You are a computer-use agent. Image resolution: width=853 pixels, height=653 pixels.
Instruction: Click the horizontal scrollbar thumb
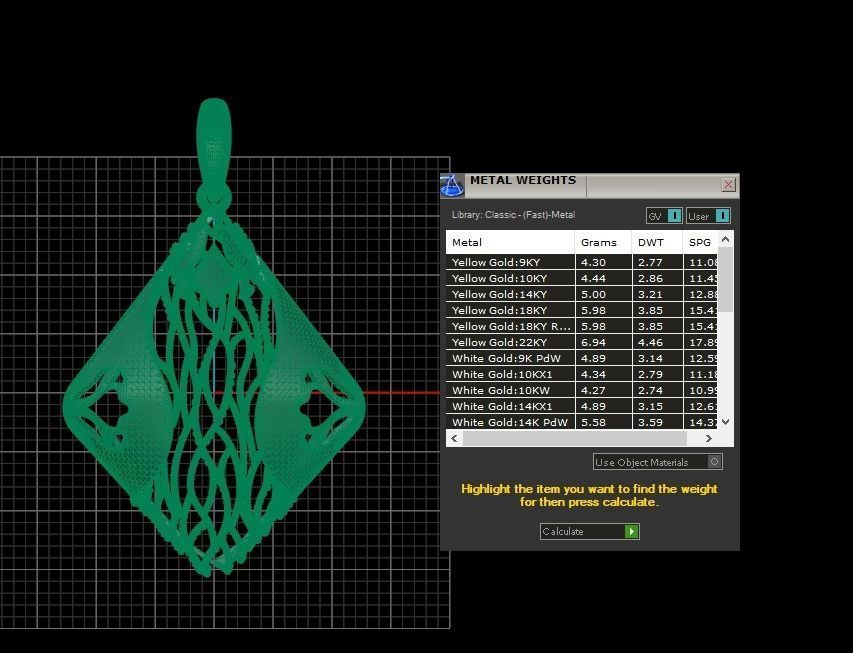[574, 438]
